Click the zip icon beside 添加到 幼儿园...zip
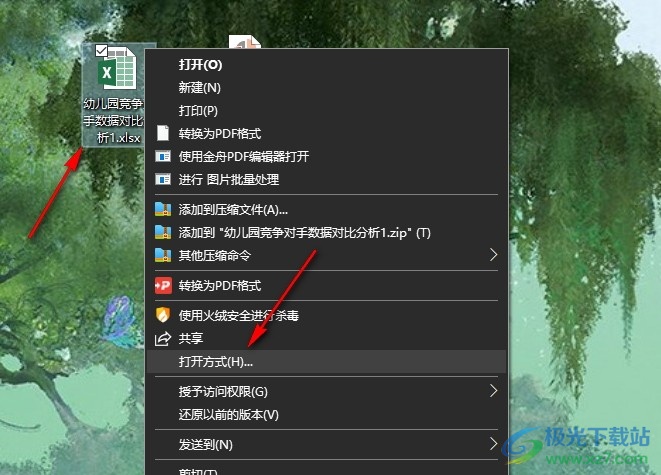The height and width of the screenshot is (475, 661). [x=163, y=232]
